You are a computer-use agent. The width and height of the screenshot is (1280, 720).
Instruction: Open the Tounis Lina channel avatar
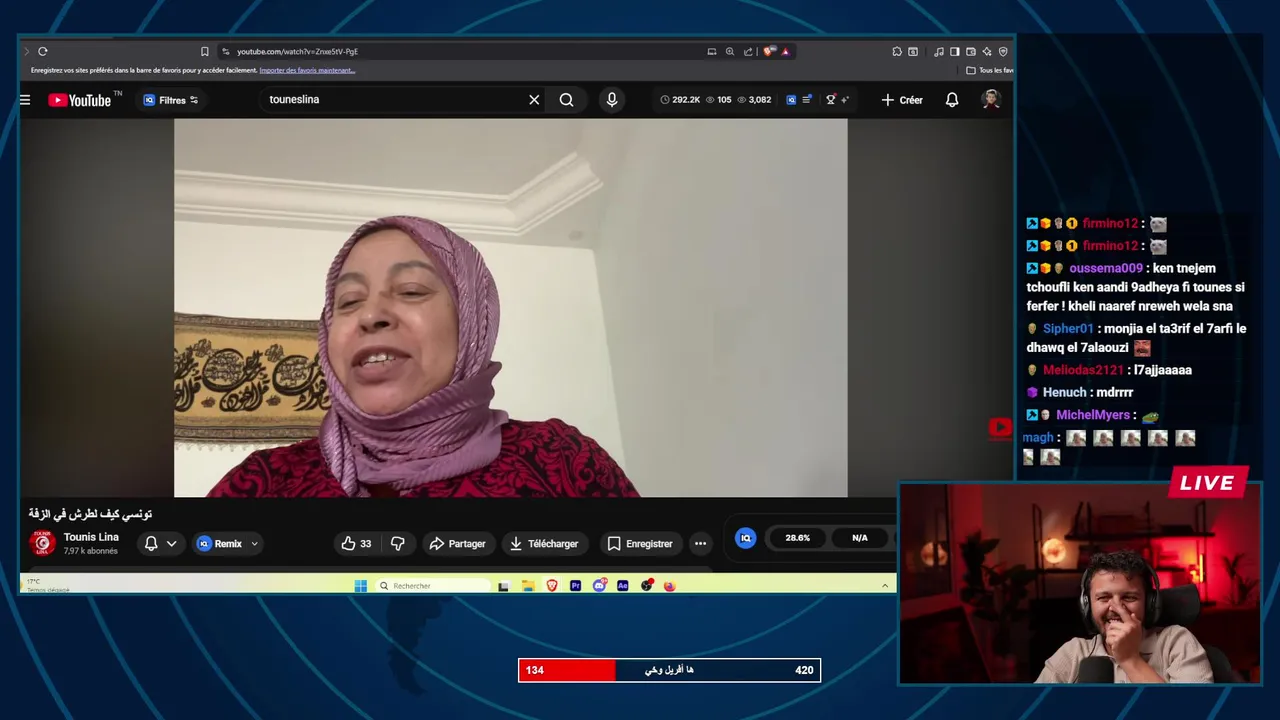(42, 543)
